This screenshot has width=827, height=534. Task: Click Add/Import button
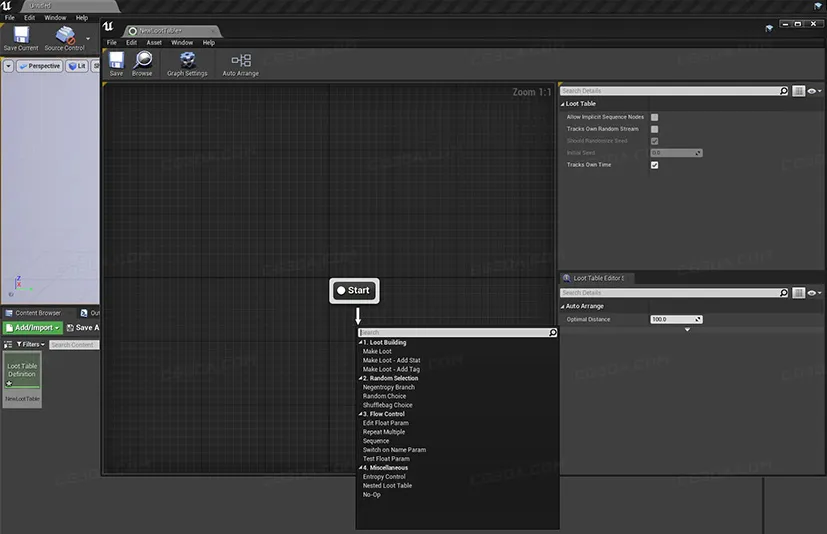pyautogui.click(x=33, y=328)
